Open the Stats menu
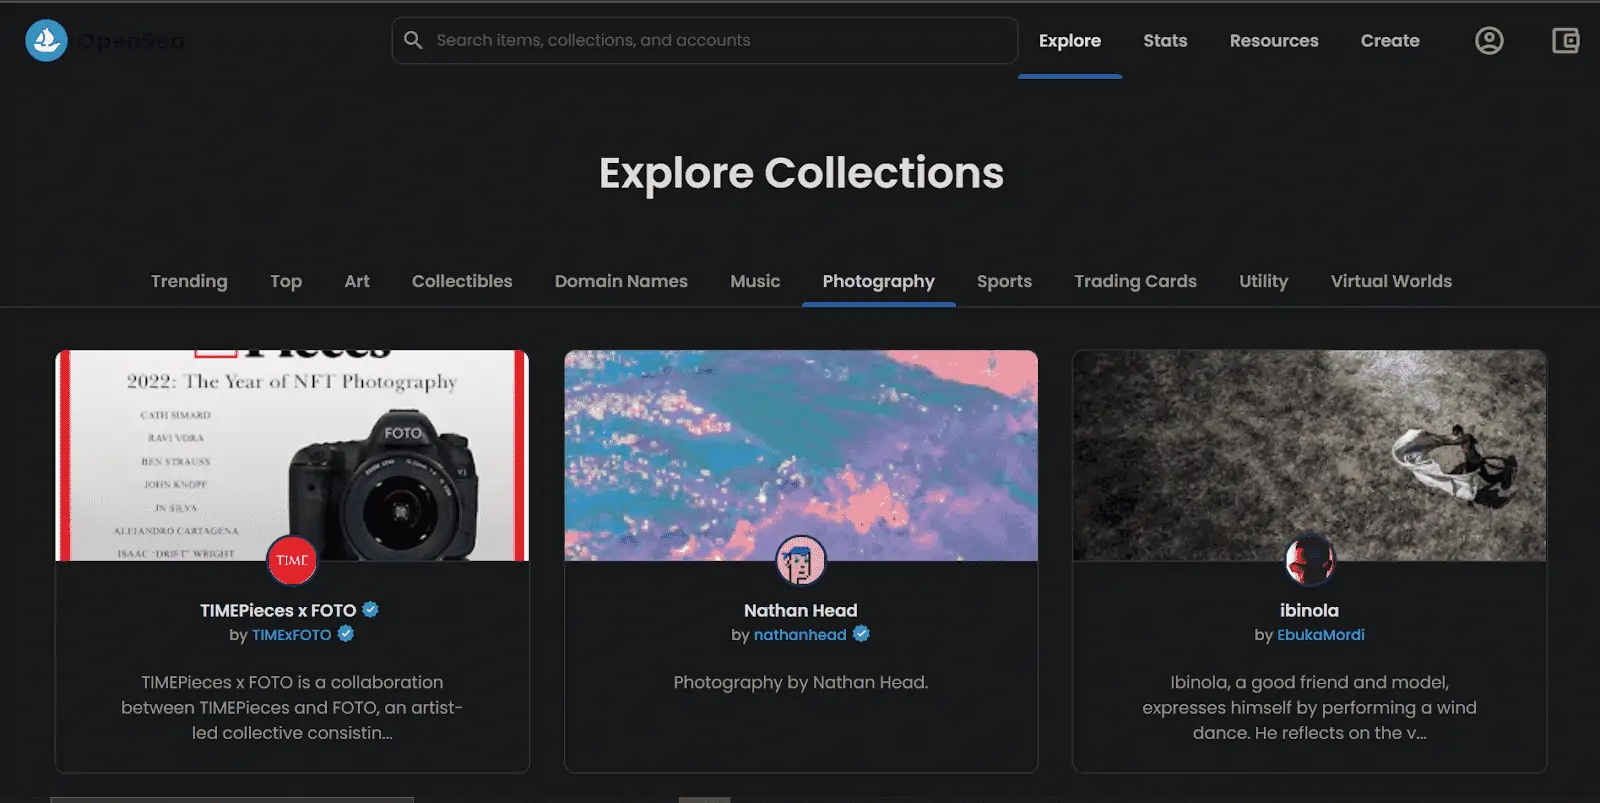This screenshot has width=1600, height=803. point(1165,41)
